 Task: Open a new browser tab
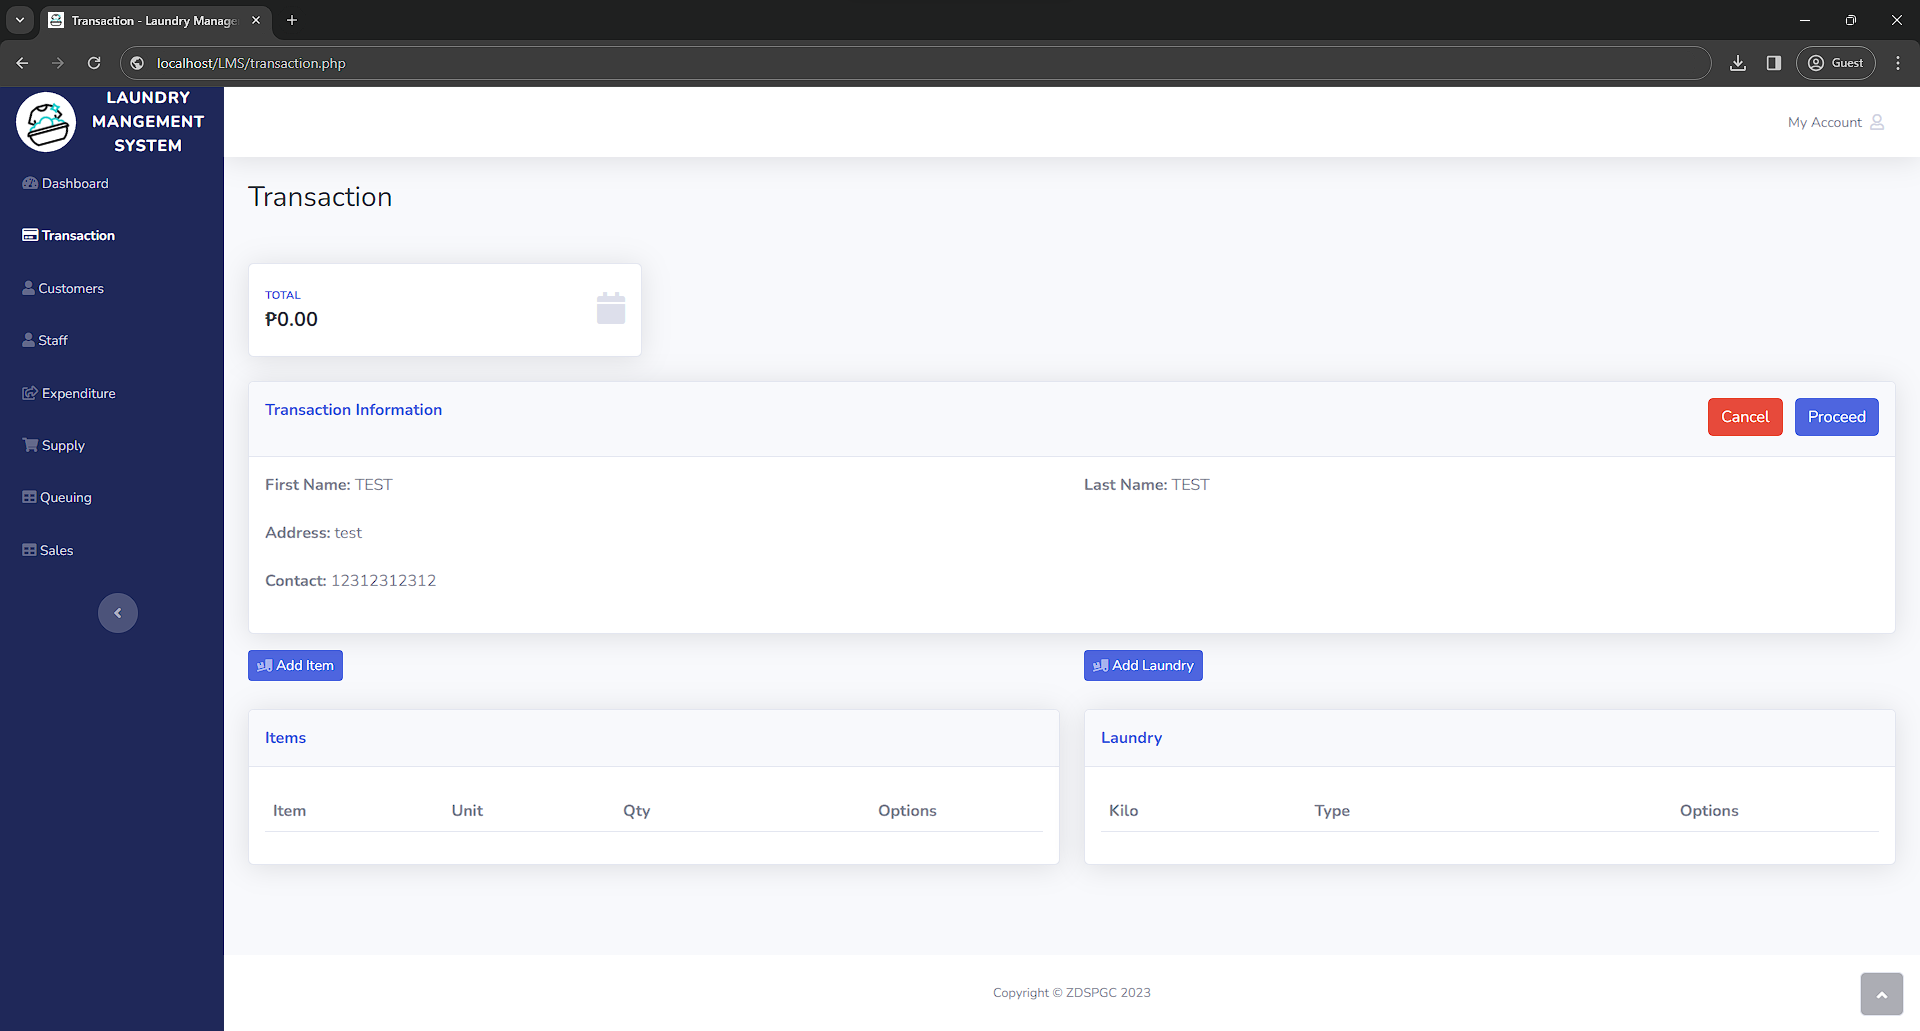click(292, 20)
